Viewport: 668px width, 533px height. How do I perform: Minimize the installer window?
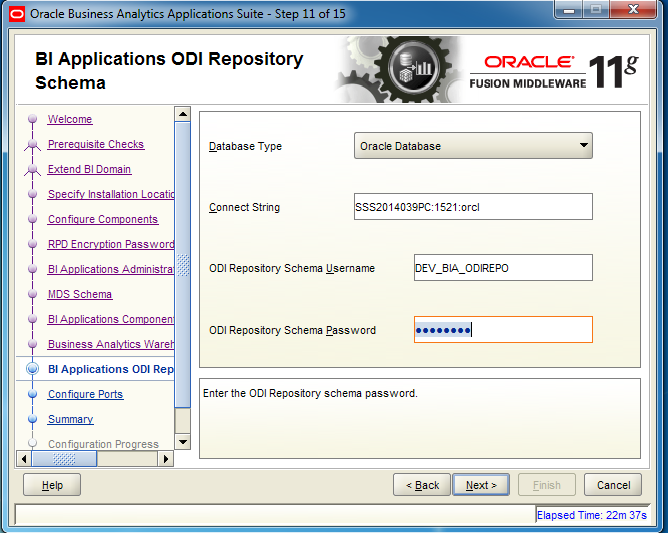(568, 10)
